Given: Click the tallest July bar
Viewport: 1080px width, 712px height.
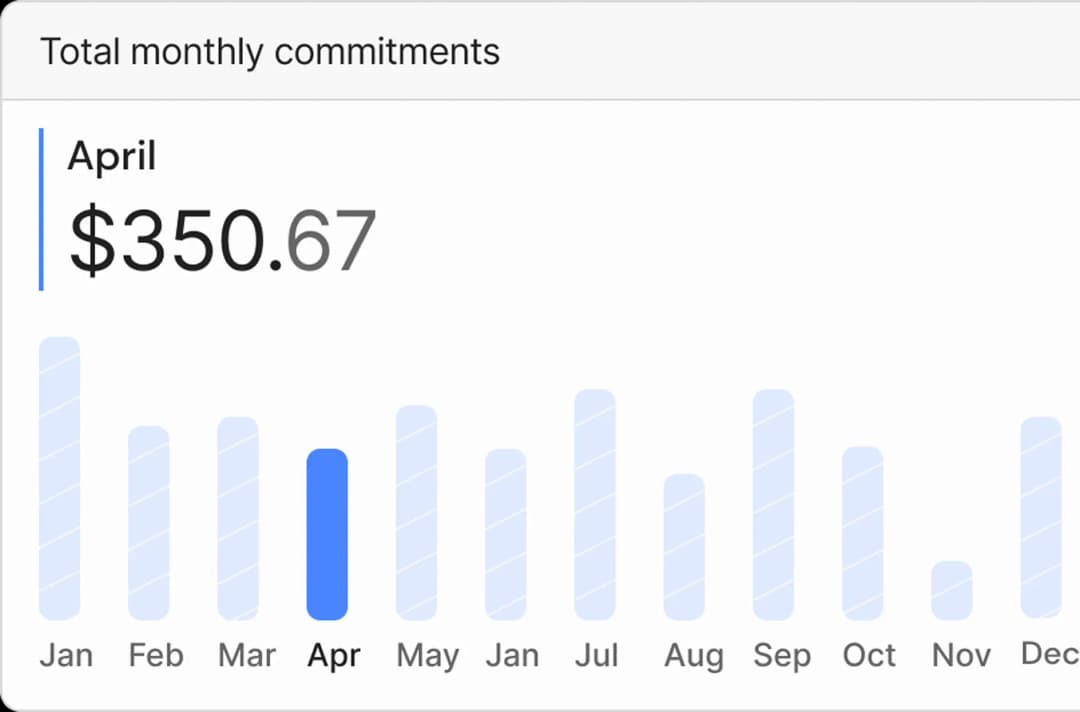Looking at the screenshot, I should click(594, 505).
